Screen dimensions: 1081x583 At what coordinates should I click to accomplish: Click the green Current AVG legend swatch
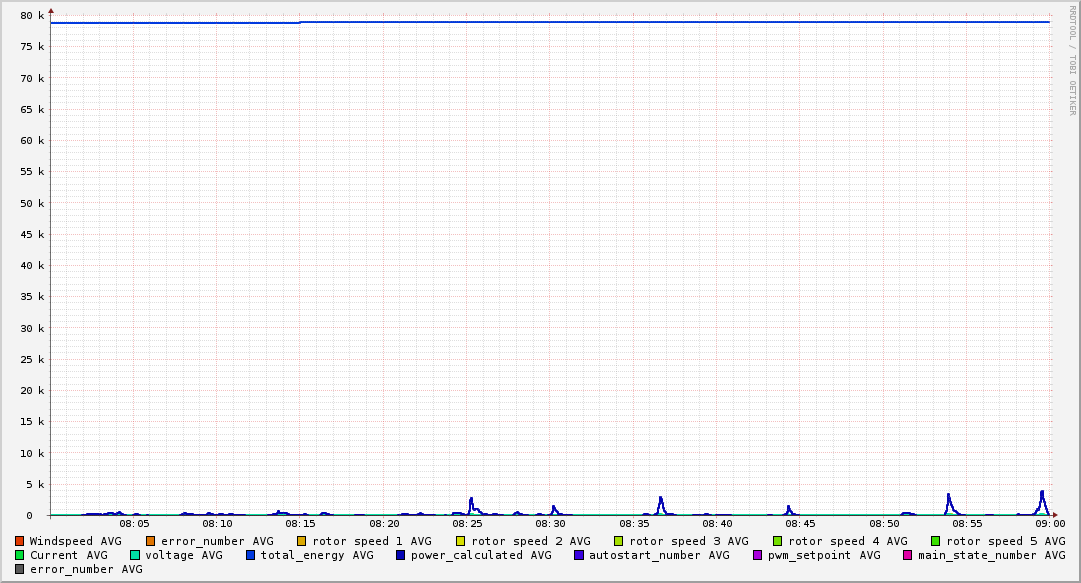click(20, 555)
